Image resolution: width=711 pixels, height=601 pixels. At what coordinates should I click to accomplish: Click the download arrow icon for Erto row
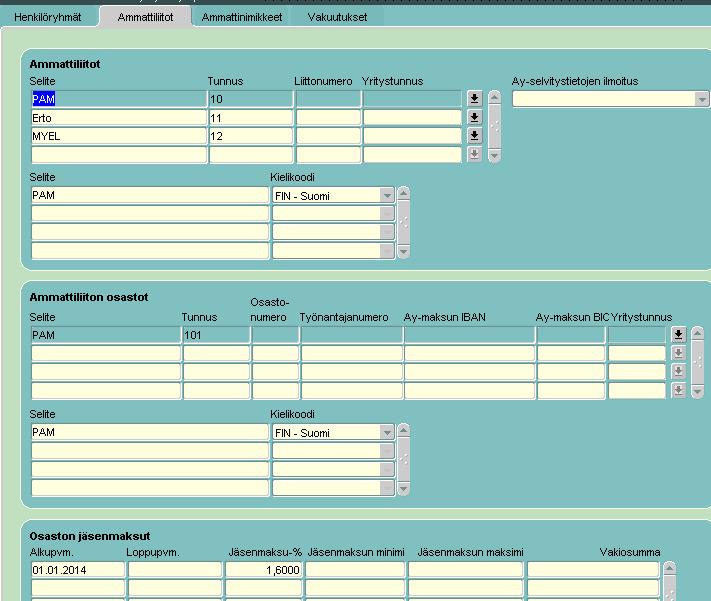(474, 117)
